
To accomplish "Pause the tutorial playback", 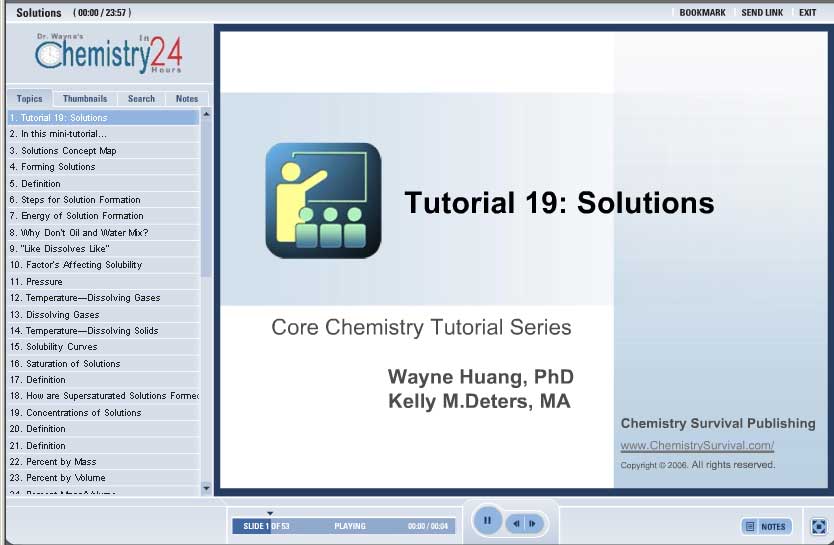I will pos(487,521).
